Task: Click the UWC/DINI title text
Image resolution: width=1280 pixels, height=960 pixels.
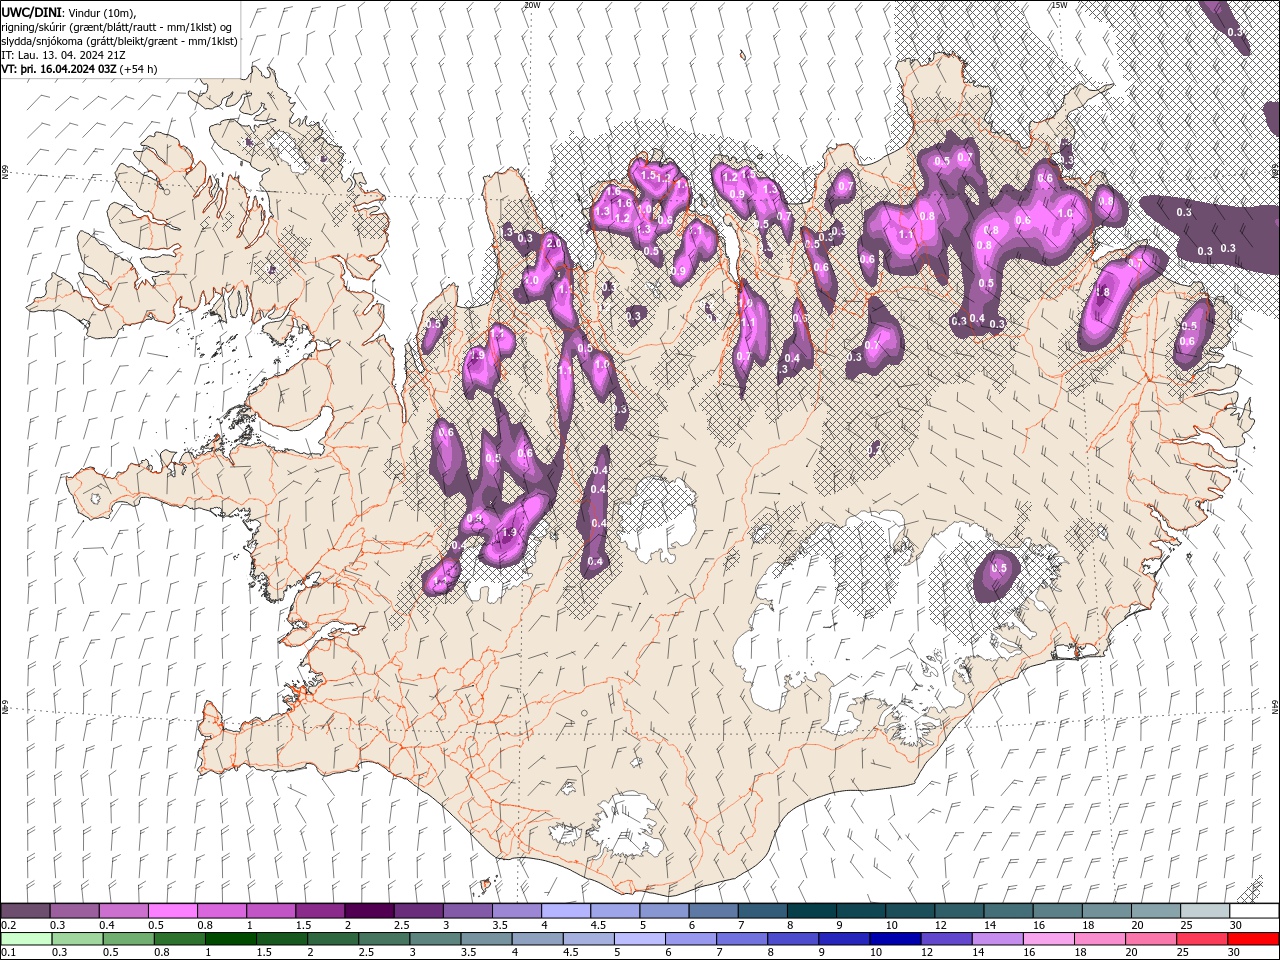Action: point(33,12)
